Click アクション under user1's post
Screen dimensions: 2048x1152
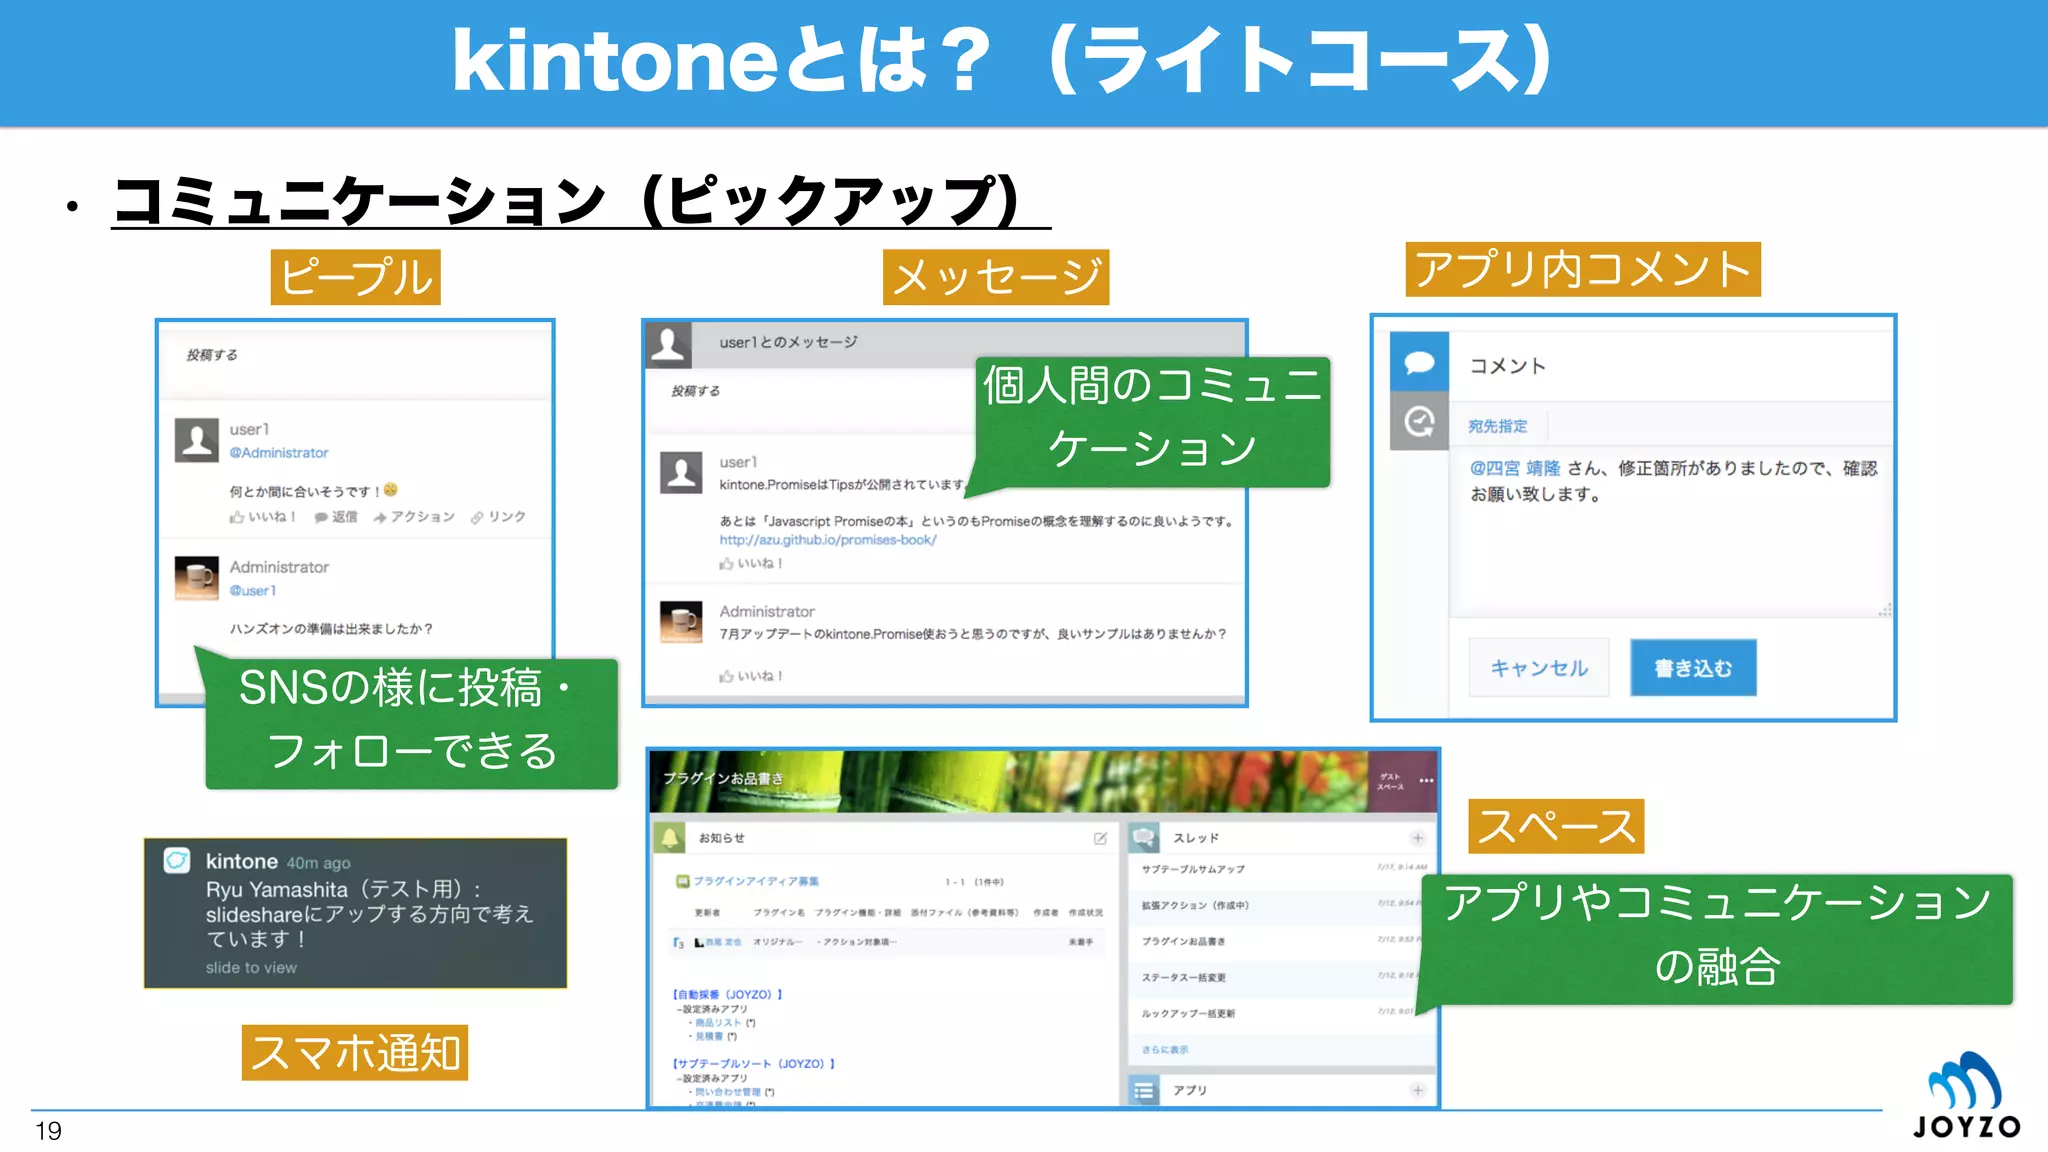pos(414,517)
